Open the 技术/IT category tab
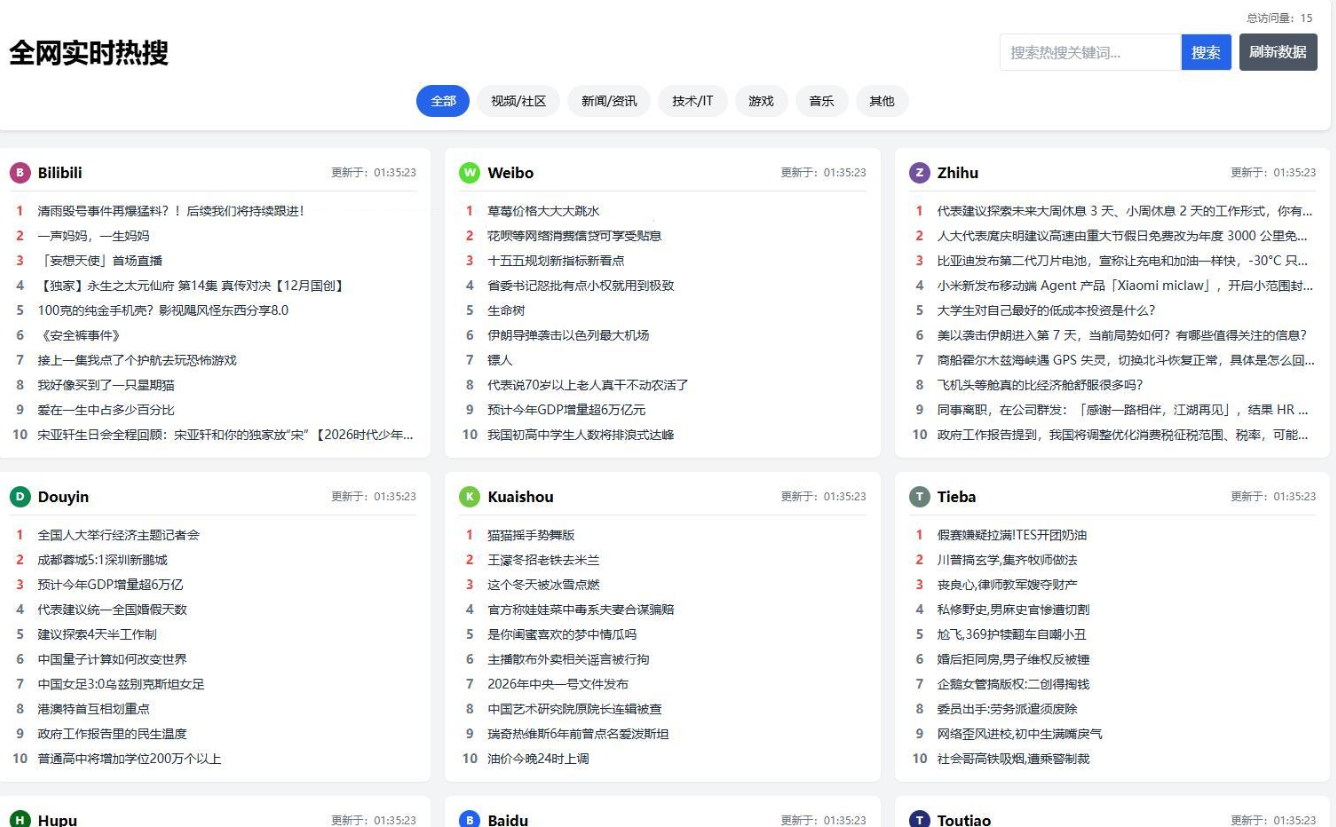Viewport: 1336px width, 827px height. point(692,101)
